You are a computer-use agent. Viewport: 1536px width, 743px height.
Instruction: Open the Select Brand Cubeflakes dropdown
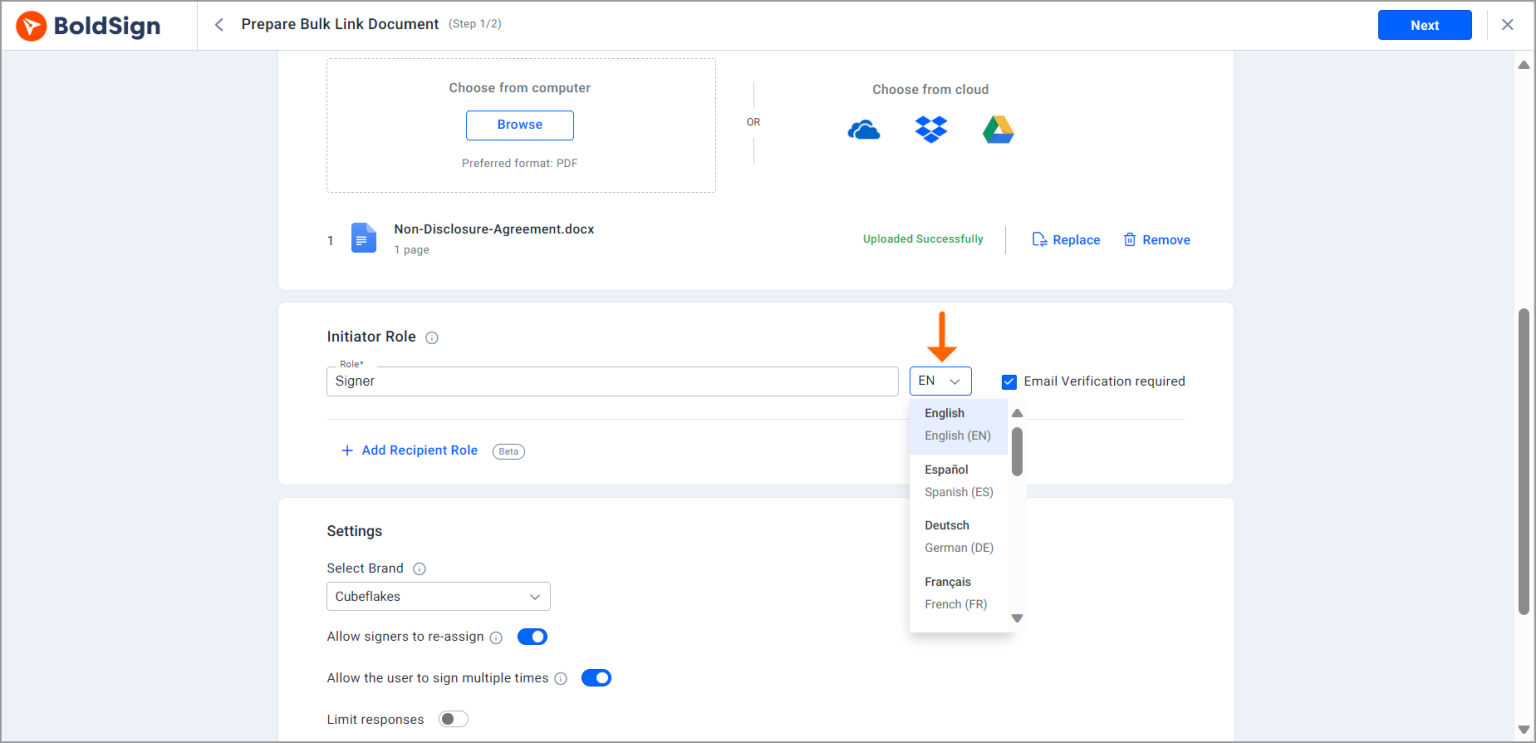point(438,597)
